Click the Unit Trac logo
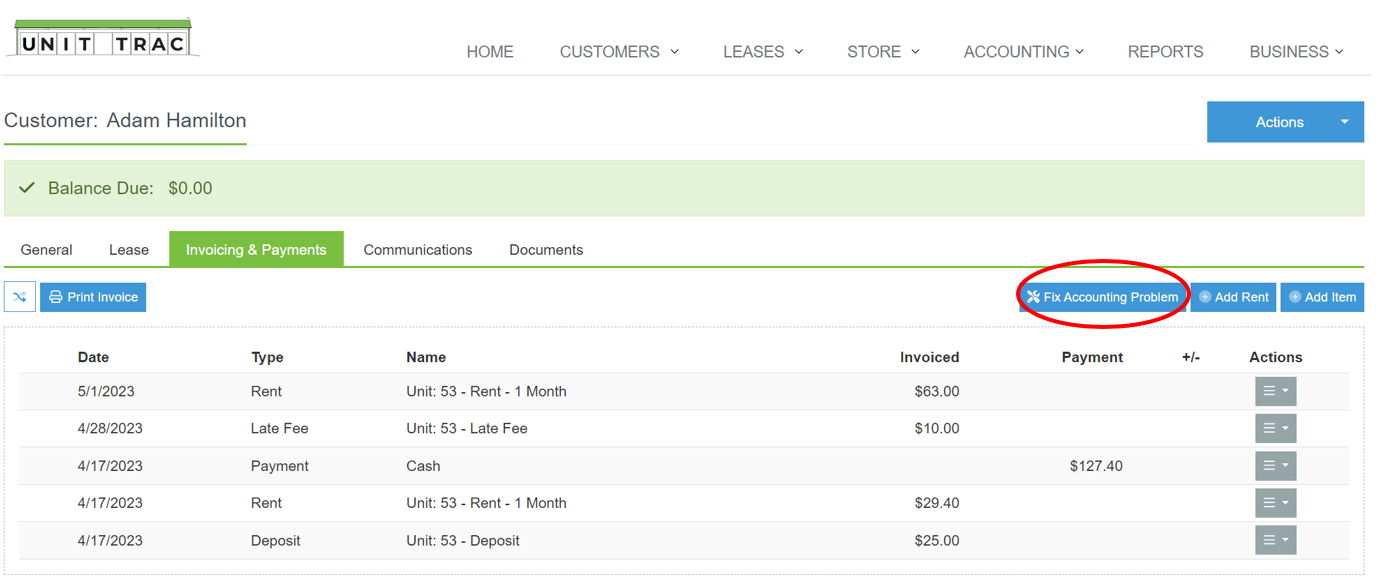 pos(102,38)
